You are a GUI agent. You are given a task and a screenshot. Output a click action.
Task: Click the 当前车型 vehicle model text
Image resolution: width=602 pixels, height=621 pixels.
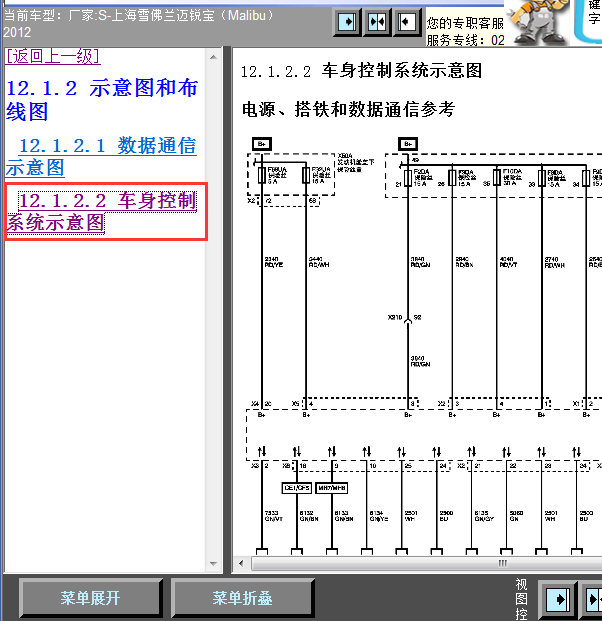click(x=138, y=23)
